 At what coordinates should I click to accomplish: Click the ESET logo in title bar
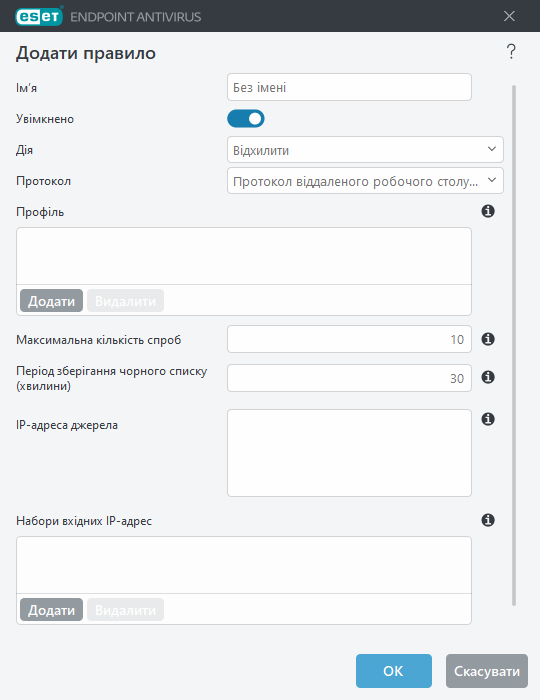(x=39, y=17)
